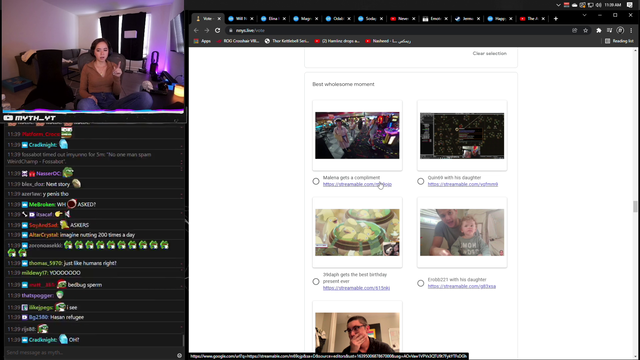Viewport: 640px width, 360px height.
Task: Open the Chrome profile avatar
Action: (620, 31)
